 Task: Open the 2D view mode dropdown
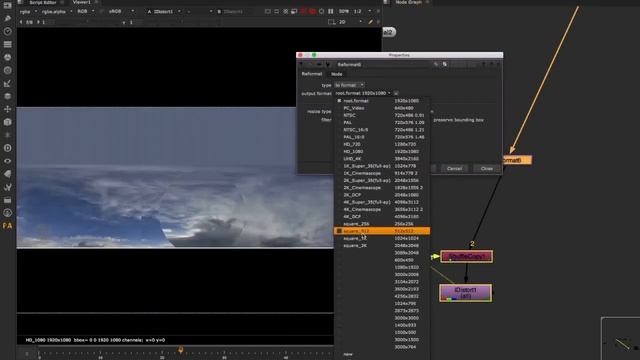[350, 22]
